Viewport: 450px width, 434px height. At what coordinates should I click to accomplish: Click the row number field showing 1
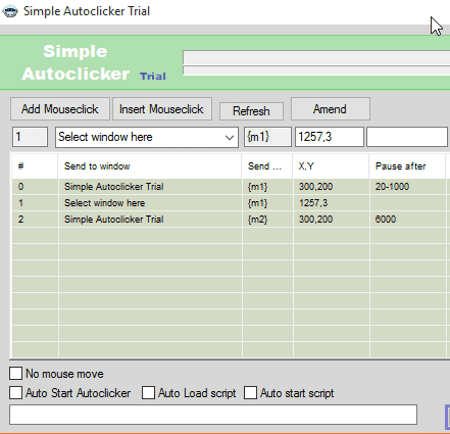pyautogui.click(x=30, y=137)
